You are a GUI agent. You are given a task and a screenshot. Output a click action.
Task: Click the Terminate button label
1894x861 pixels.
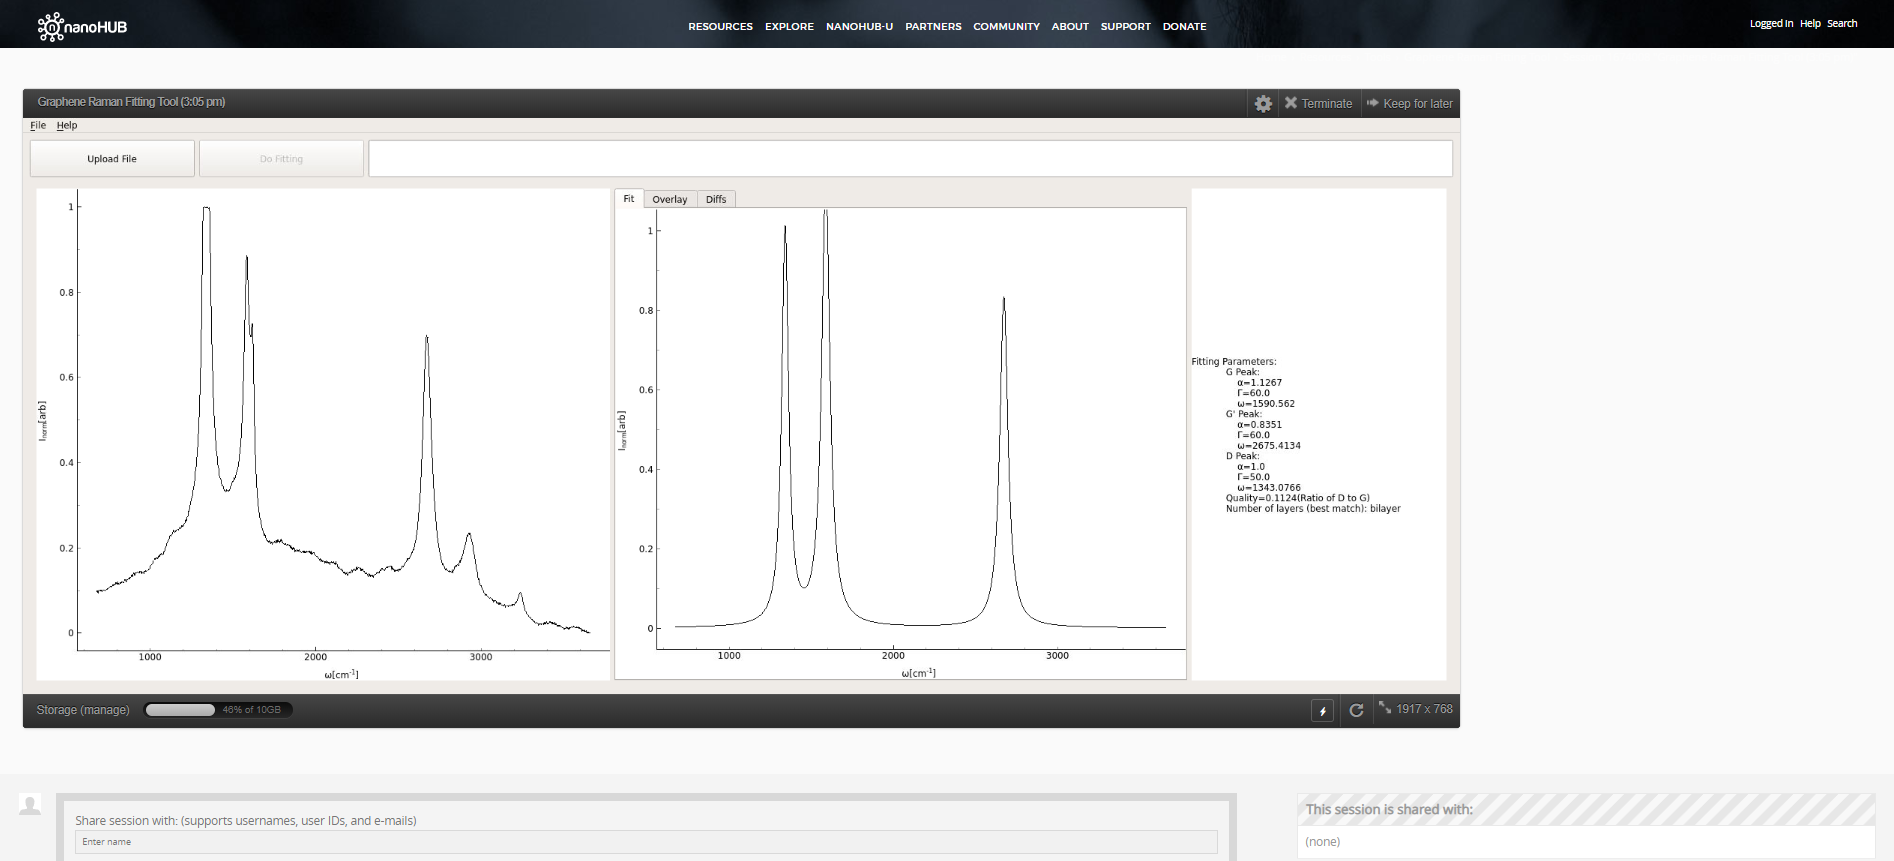(1326, 104)
